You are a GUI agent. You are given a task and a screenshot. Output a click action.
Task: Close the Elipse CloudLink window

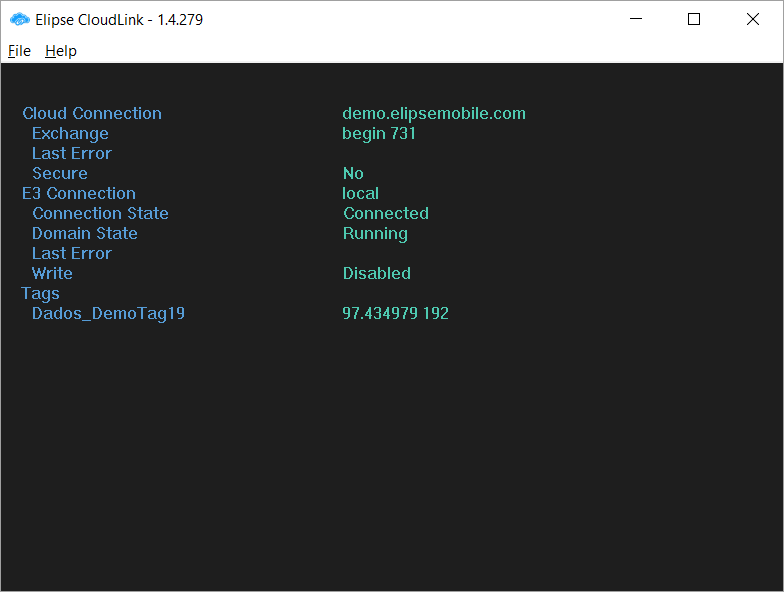(x=752, y=19)
